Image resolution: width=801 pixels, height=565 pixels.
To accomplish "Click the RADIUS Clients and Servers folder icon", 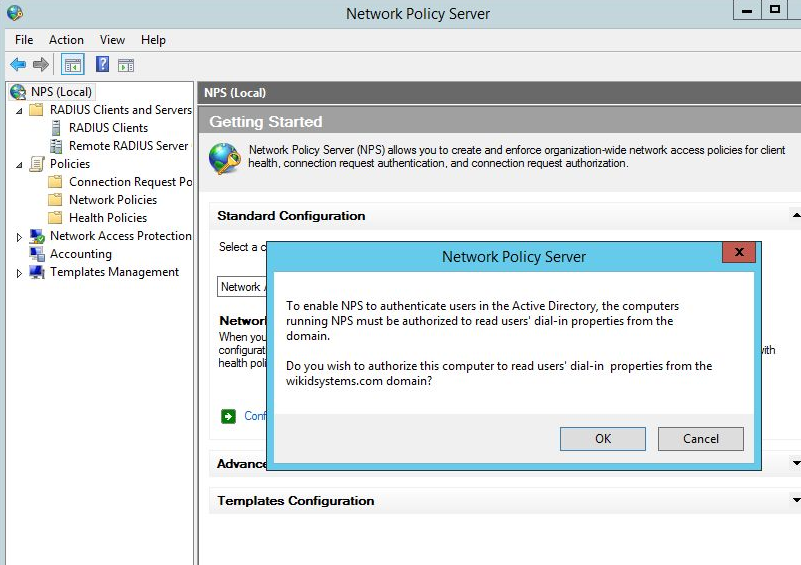I will (x=36, y=110).
